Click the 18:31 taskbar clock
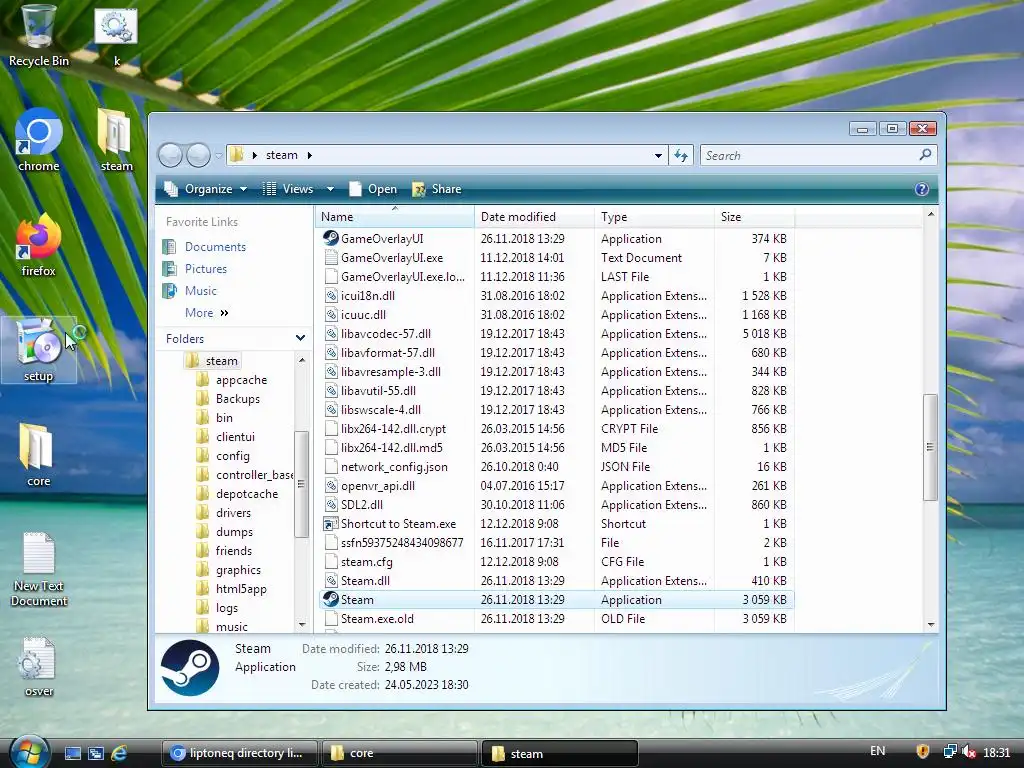 coord(997,752)
